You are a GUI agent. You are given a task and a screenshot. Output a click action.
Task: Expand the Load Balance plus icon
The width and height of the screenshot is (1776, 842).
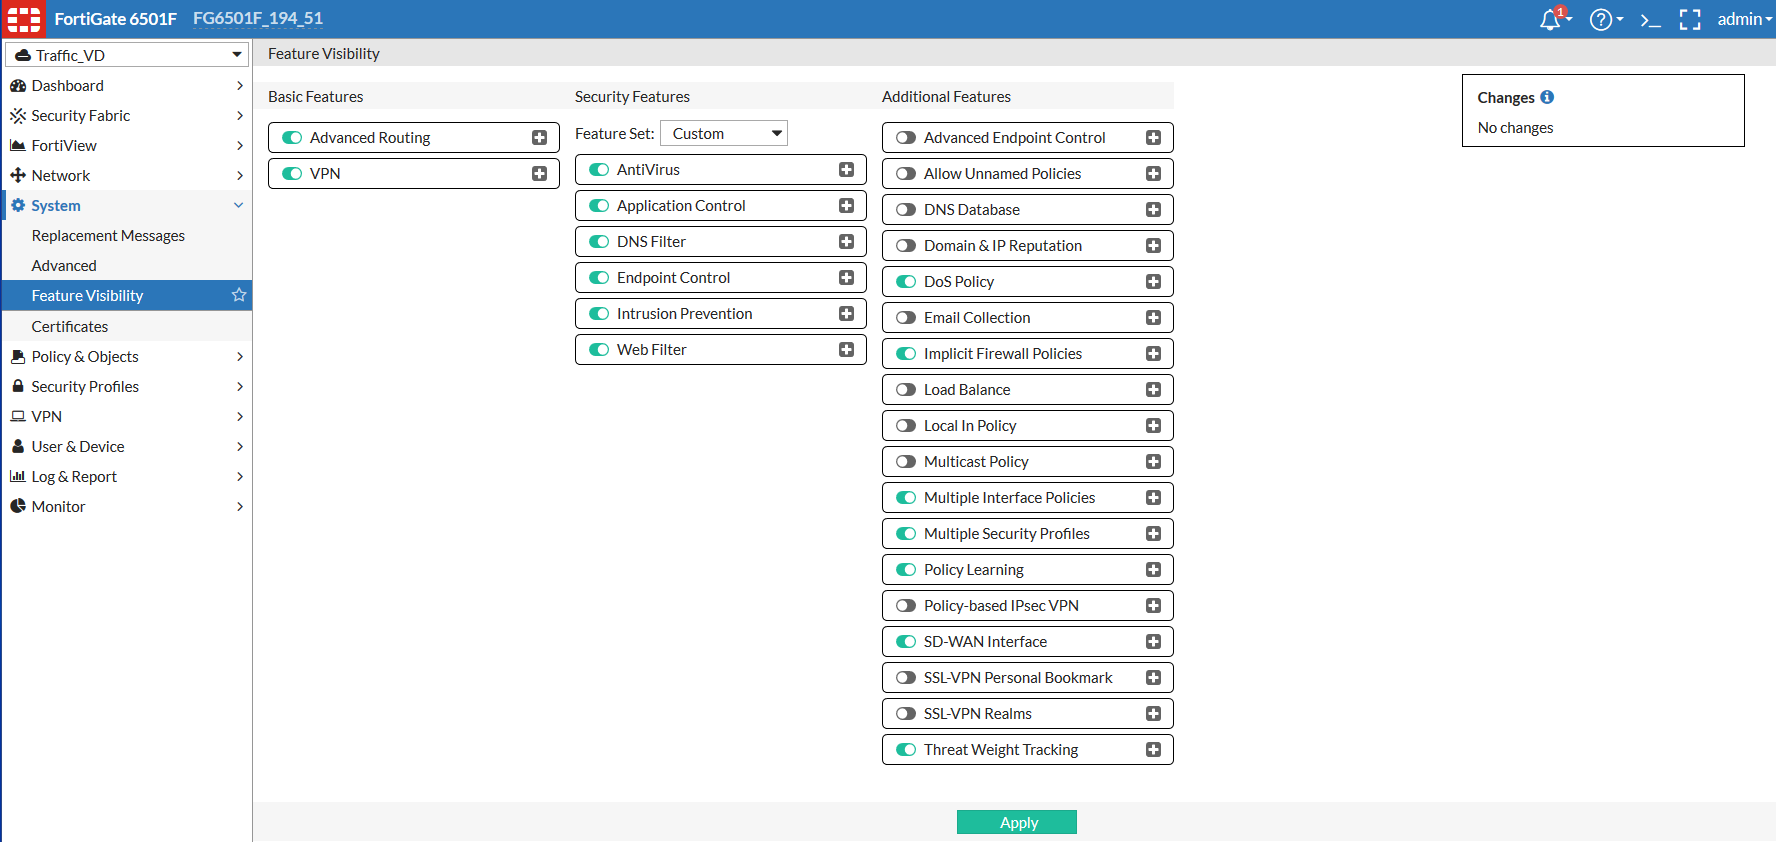point(1153,390)
